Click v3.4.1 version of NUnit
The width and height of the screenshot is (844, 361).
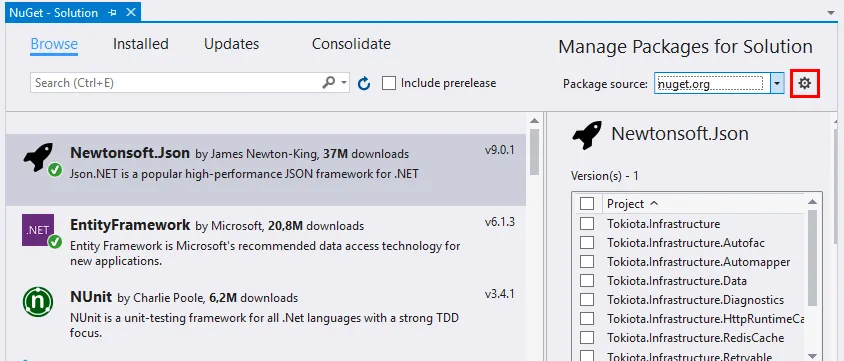coord(499,294)
